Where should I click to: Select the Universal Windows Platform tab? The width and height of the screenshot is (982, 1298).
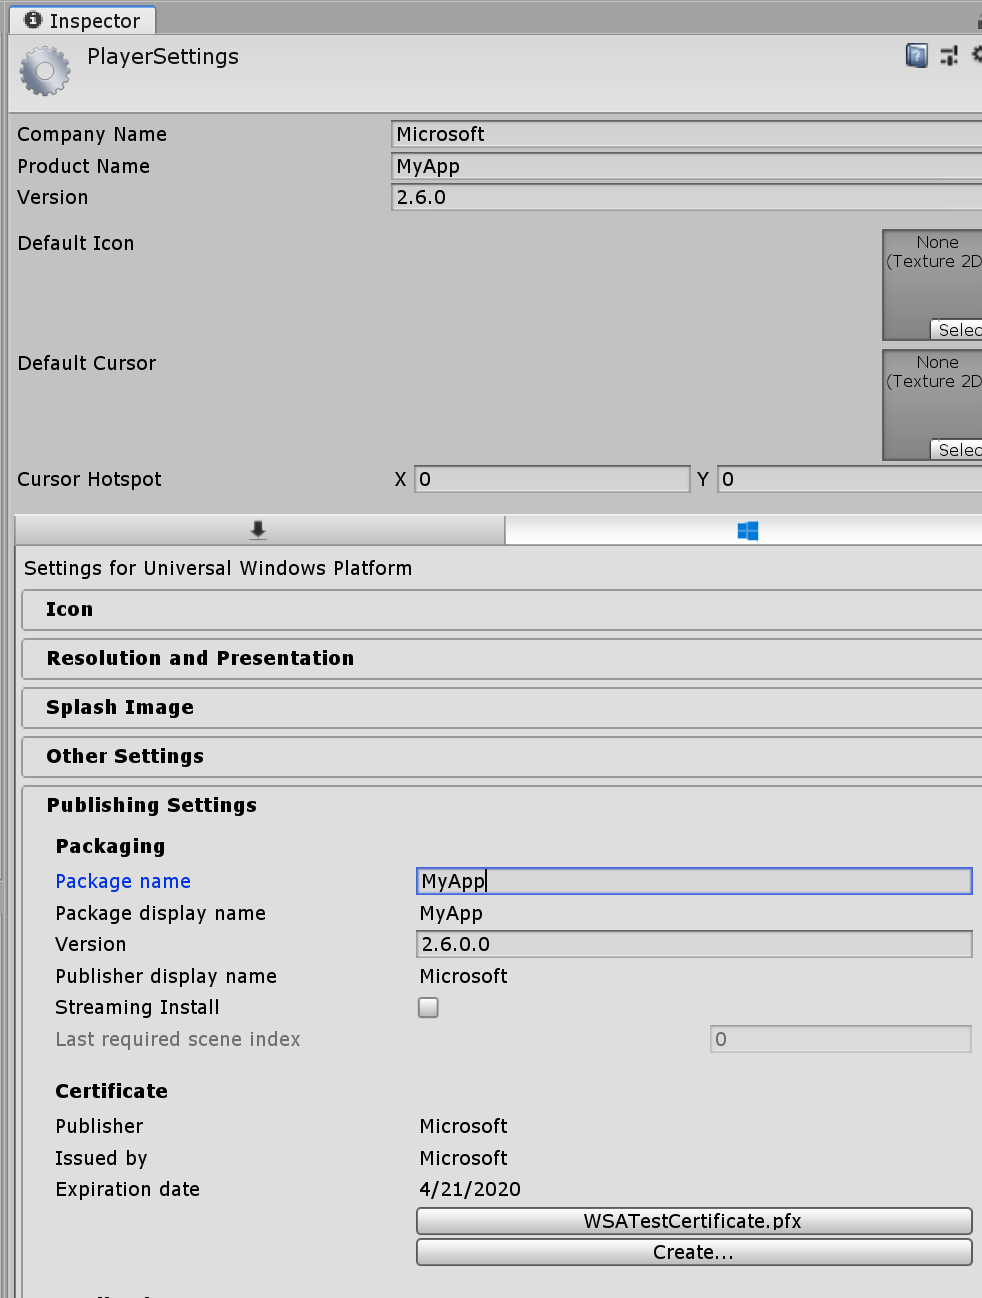coord(746,530)
